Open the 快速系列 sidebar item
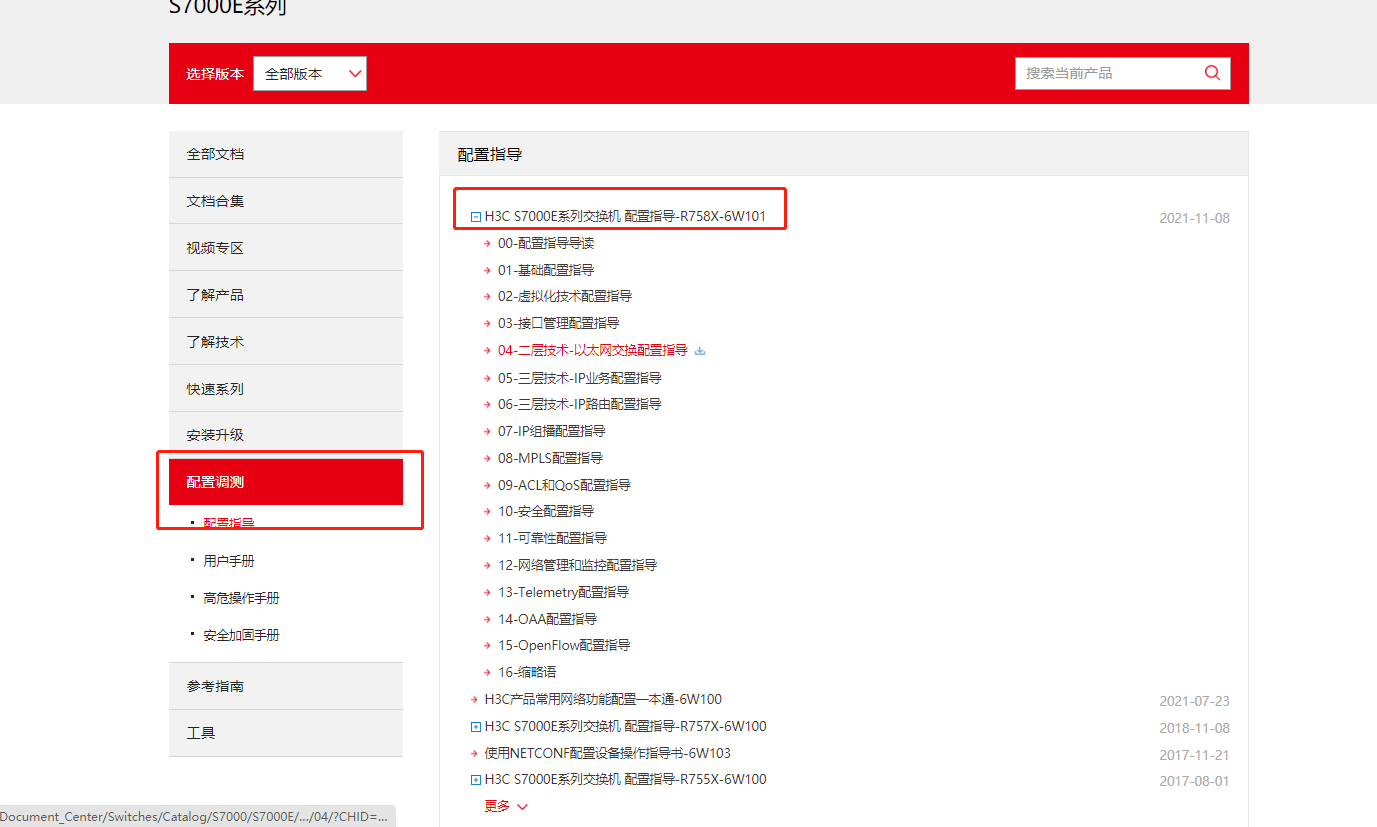1377x827 pixels. (x=286, y=389)
